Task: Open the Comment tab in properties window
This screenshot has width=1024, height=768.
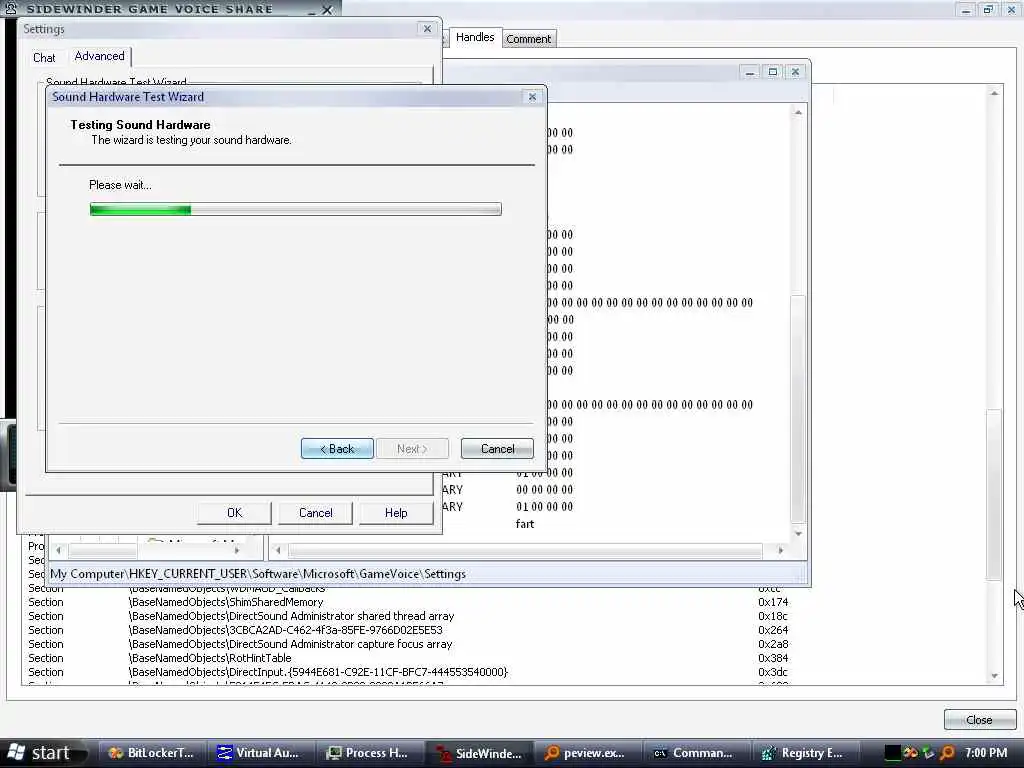Action: [x=528, y=39]
